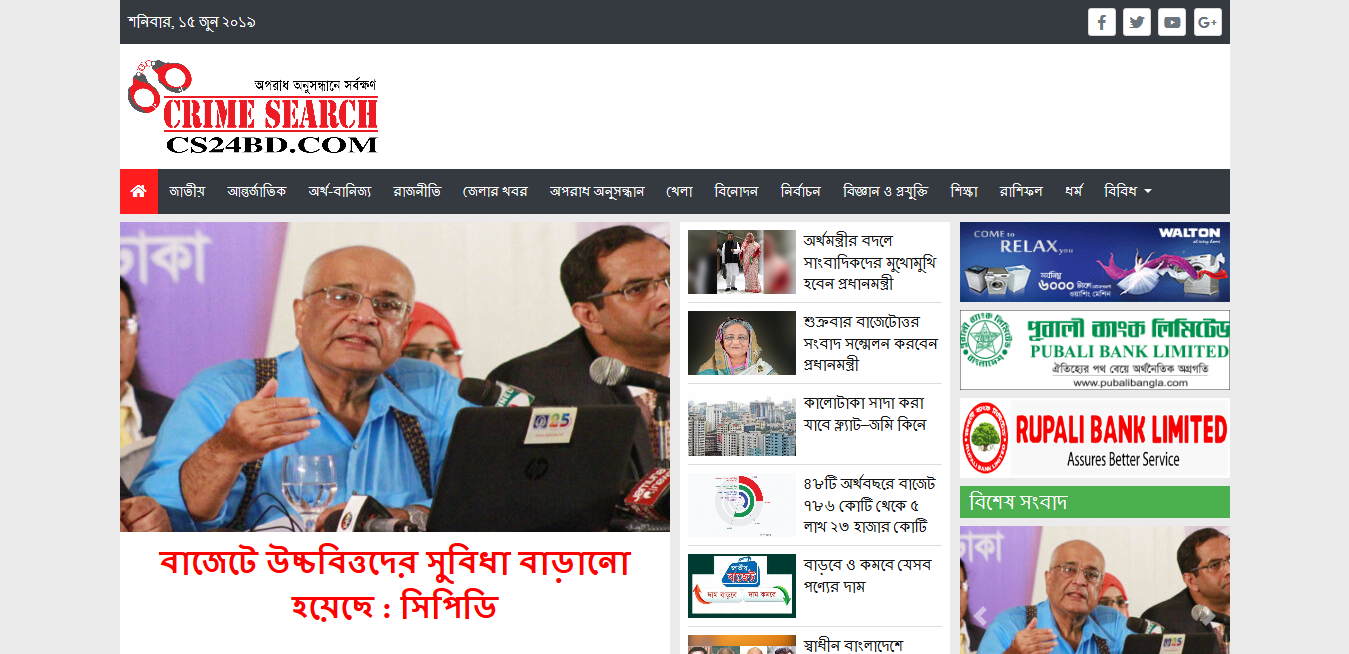Open the জাতীয় menu item
Screen dimensions: 1349x654
point(187,191)
